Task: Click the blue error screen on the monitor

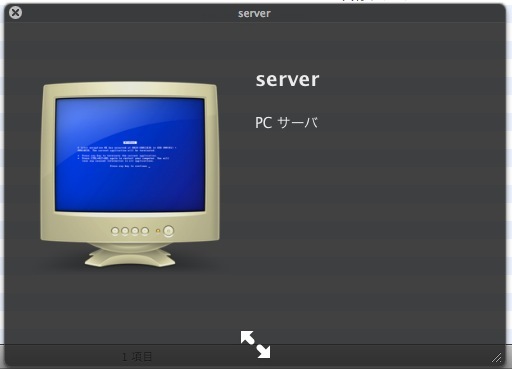Action: click(130, 155)
